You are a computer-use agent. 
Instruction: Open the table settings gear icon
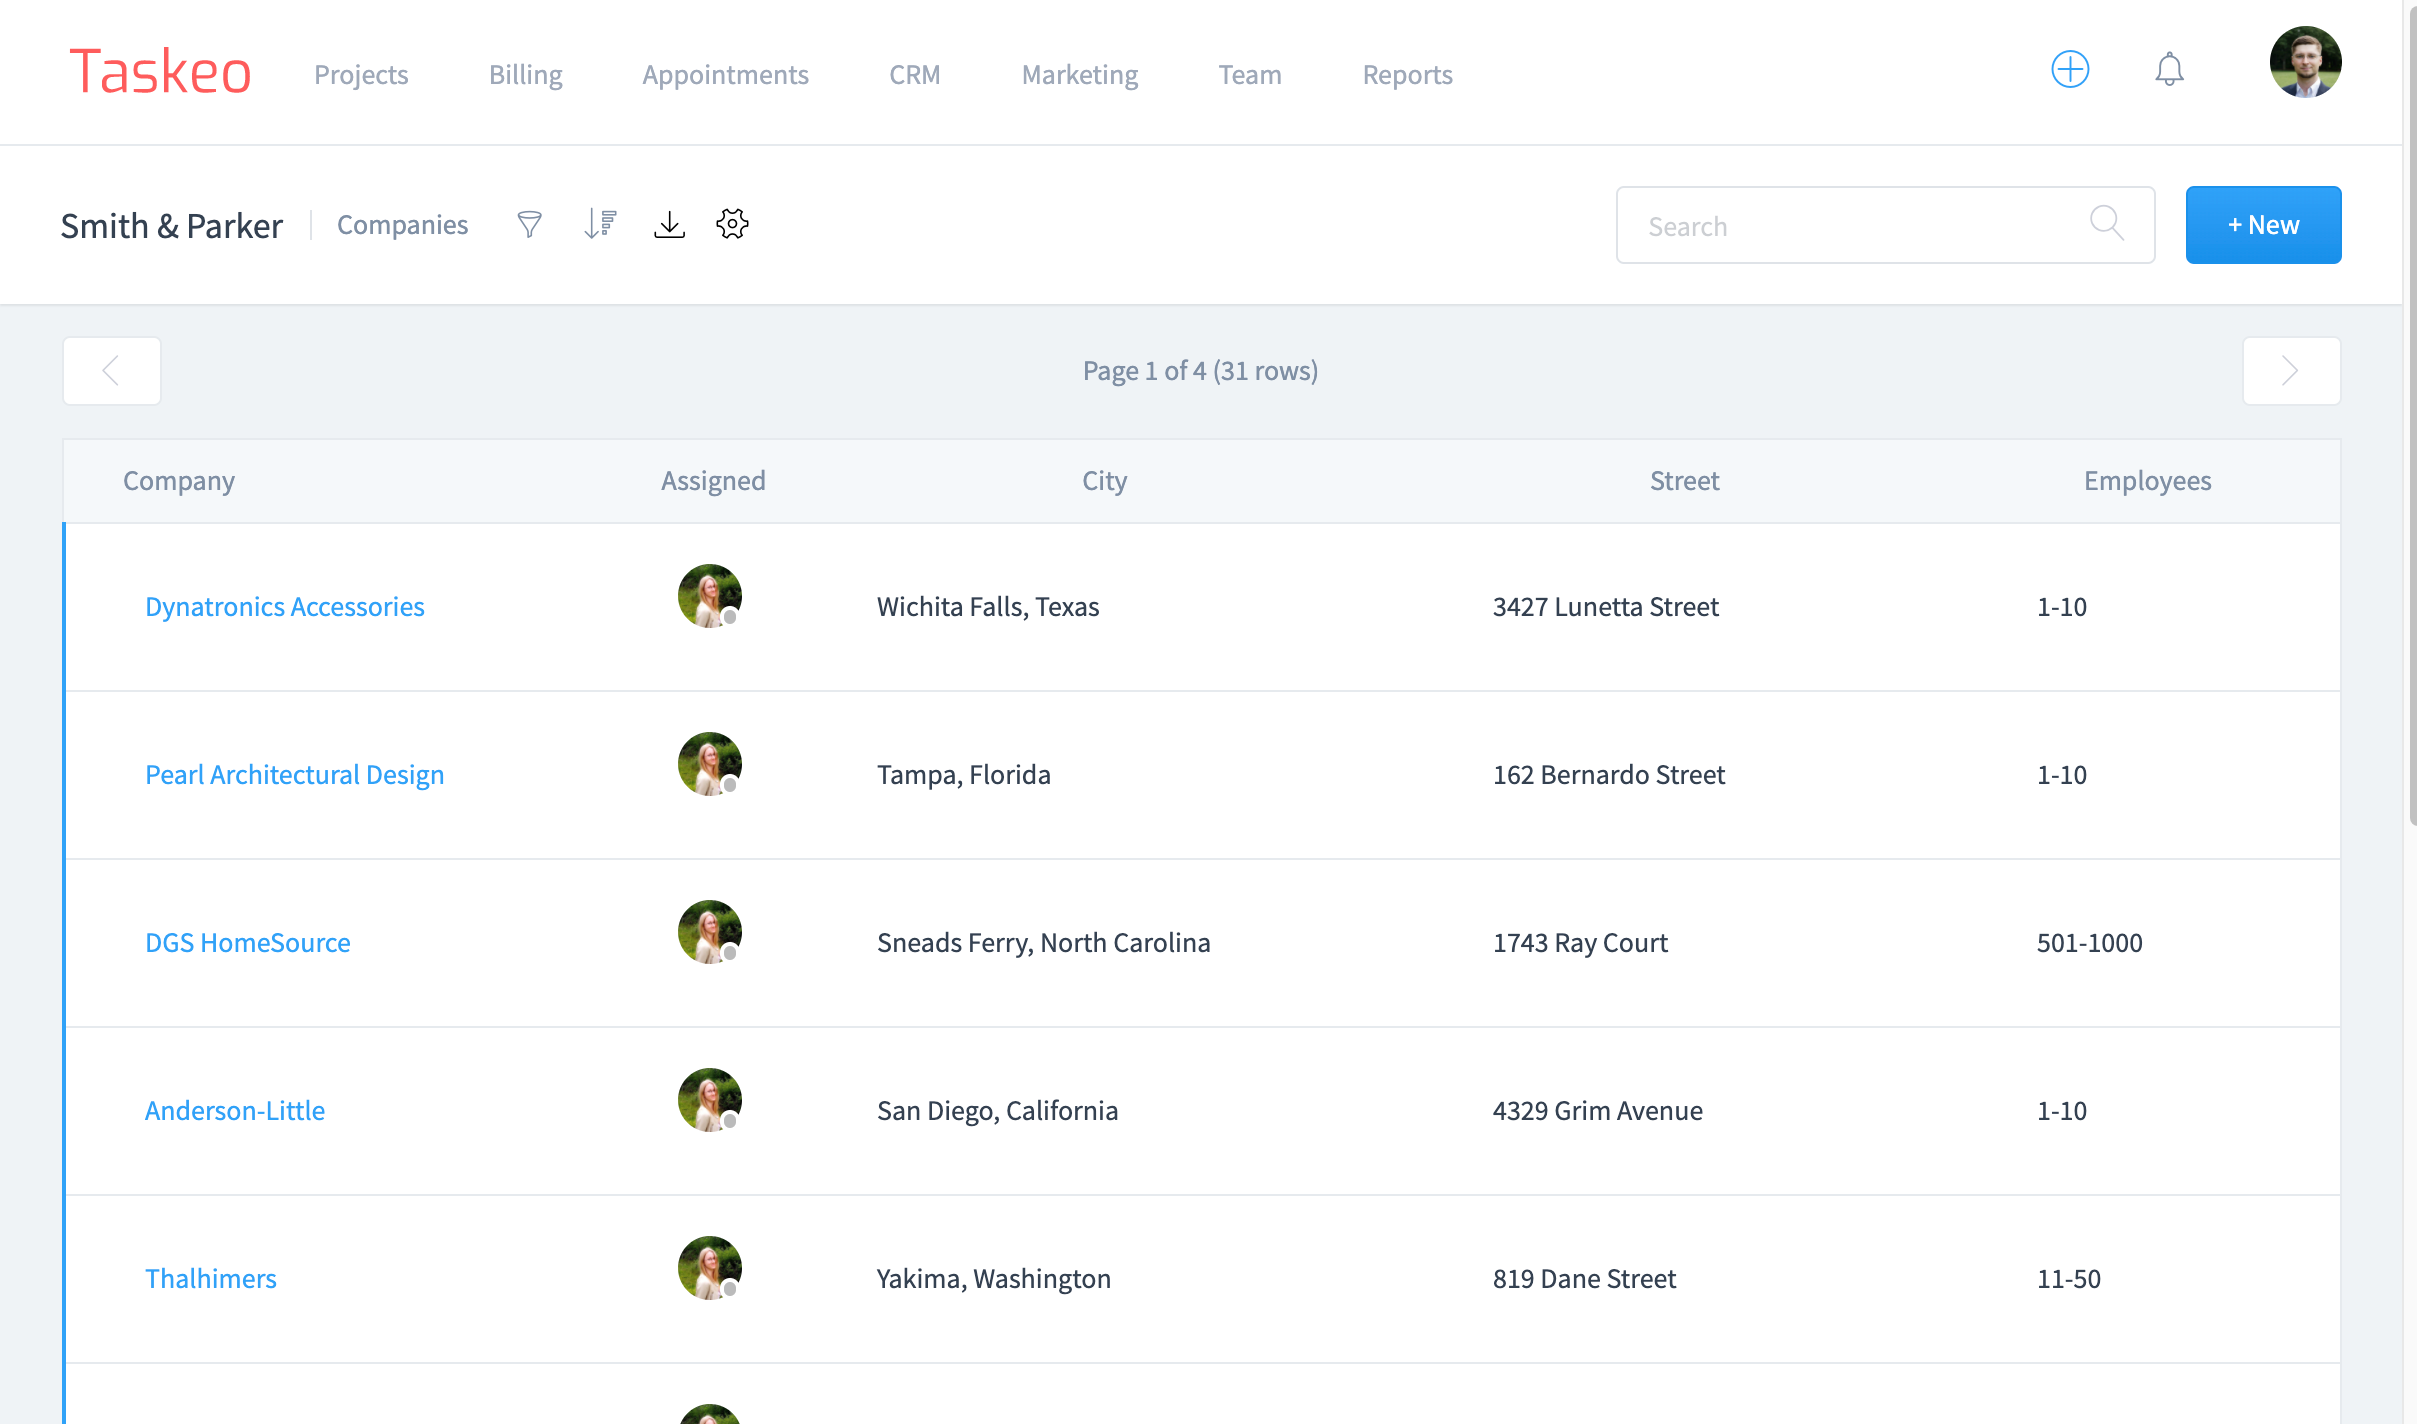732,224
